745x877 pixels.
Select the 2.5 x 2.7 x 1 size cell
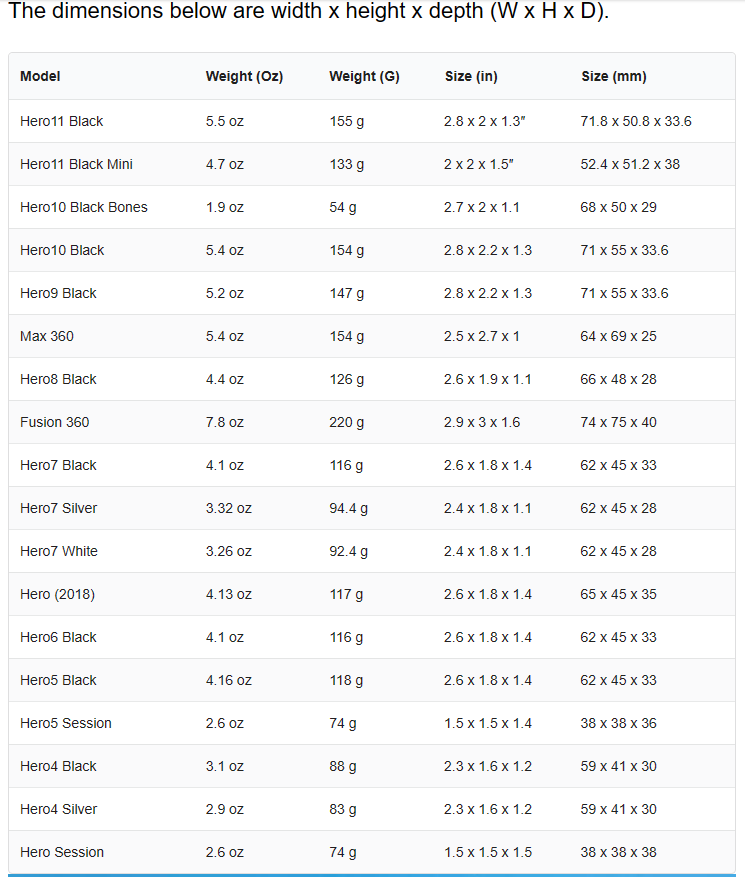point(482,336)
